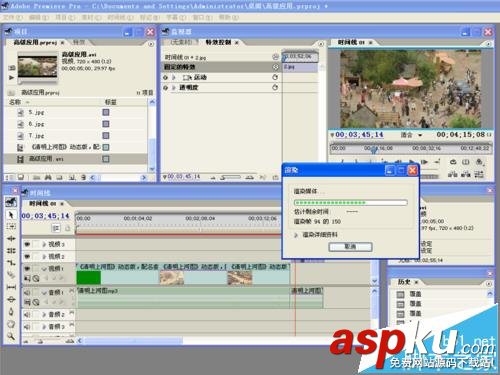
Task: Click the delete trash icon in Project panel
Action: 83,177
